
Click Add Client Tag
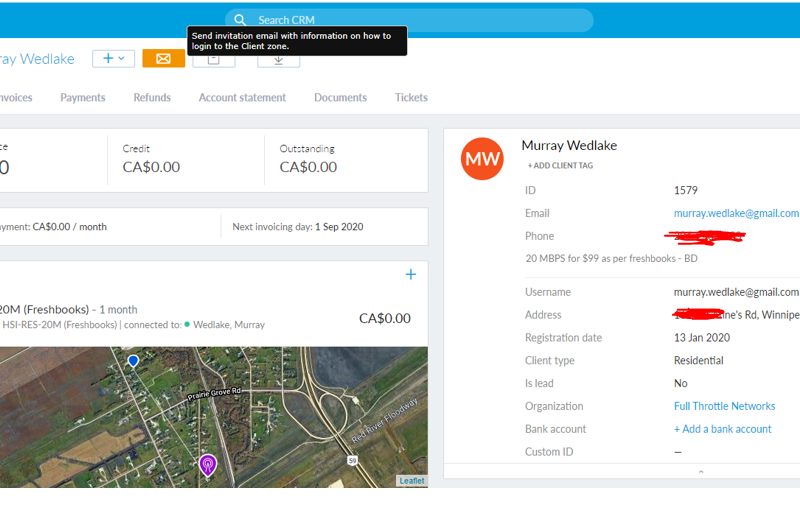[x=560, y=166]
